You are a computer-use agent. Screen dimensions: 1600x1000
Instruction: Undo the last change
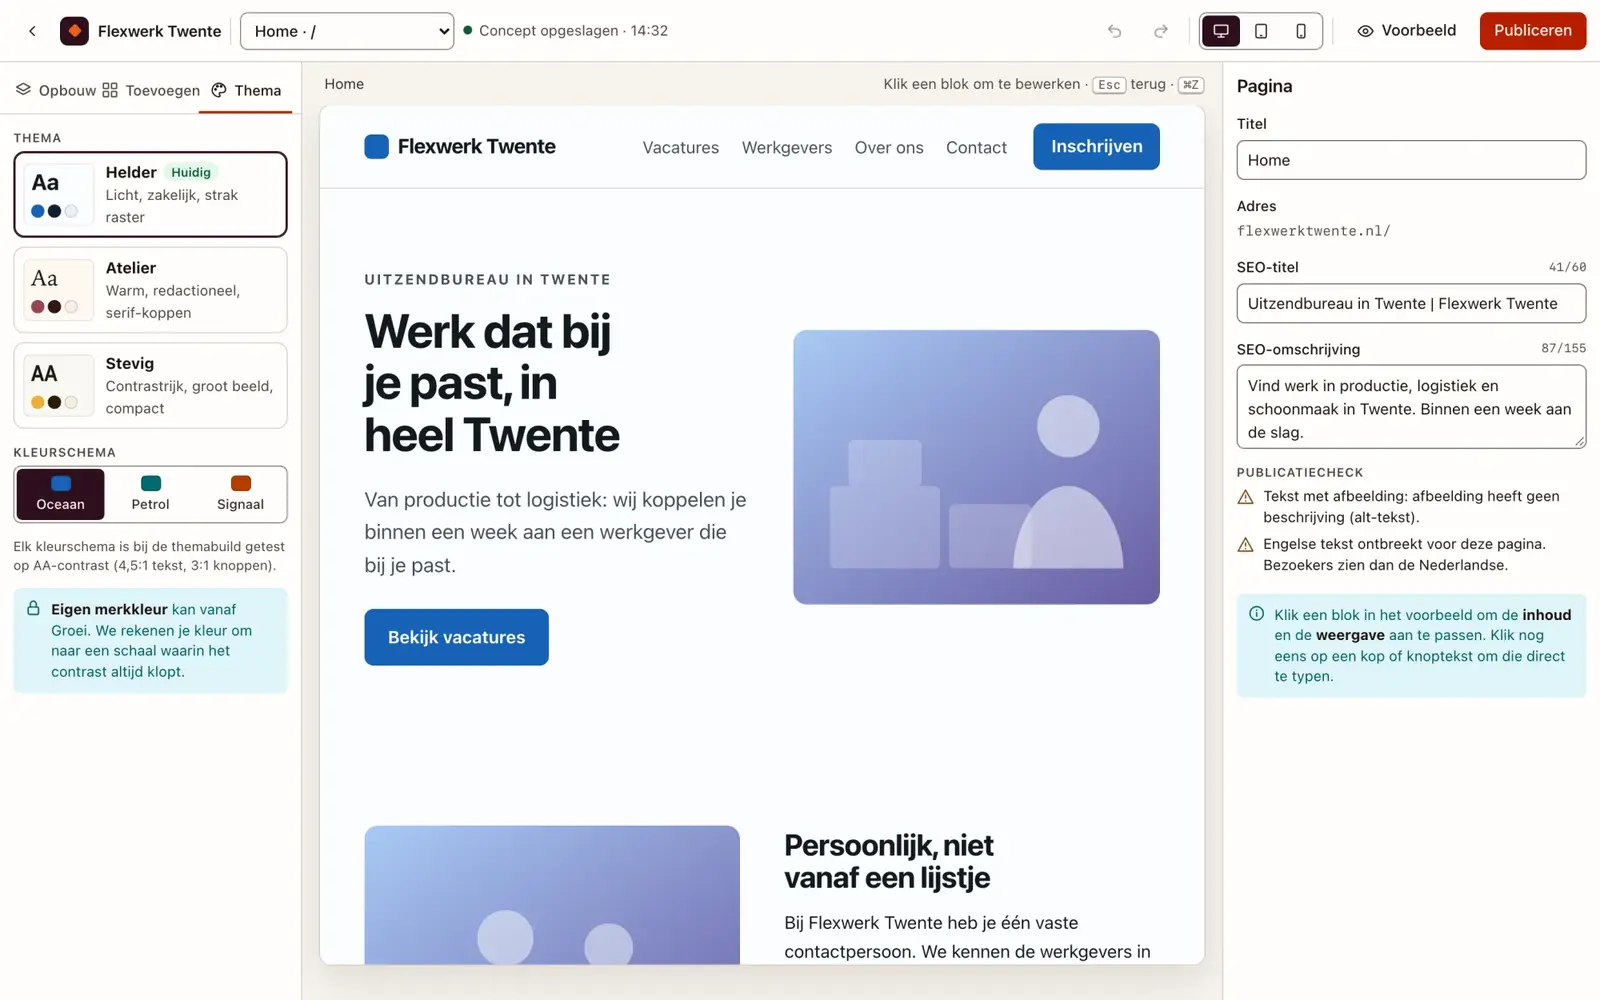click(1114, 31)
